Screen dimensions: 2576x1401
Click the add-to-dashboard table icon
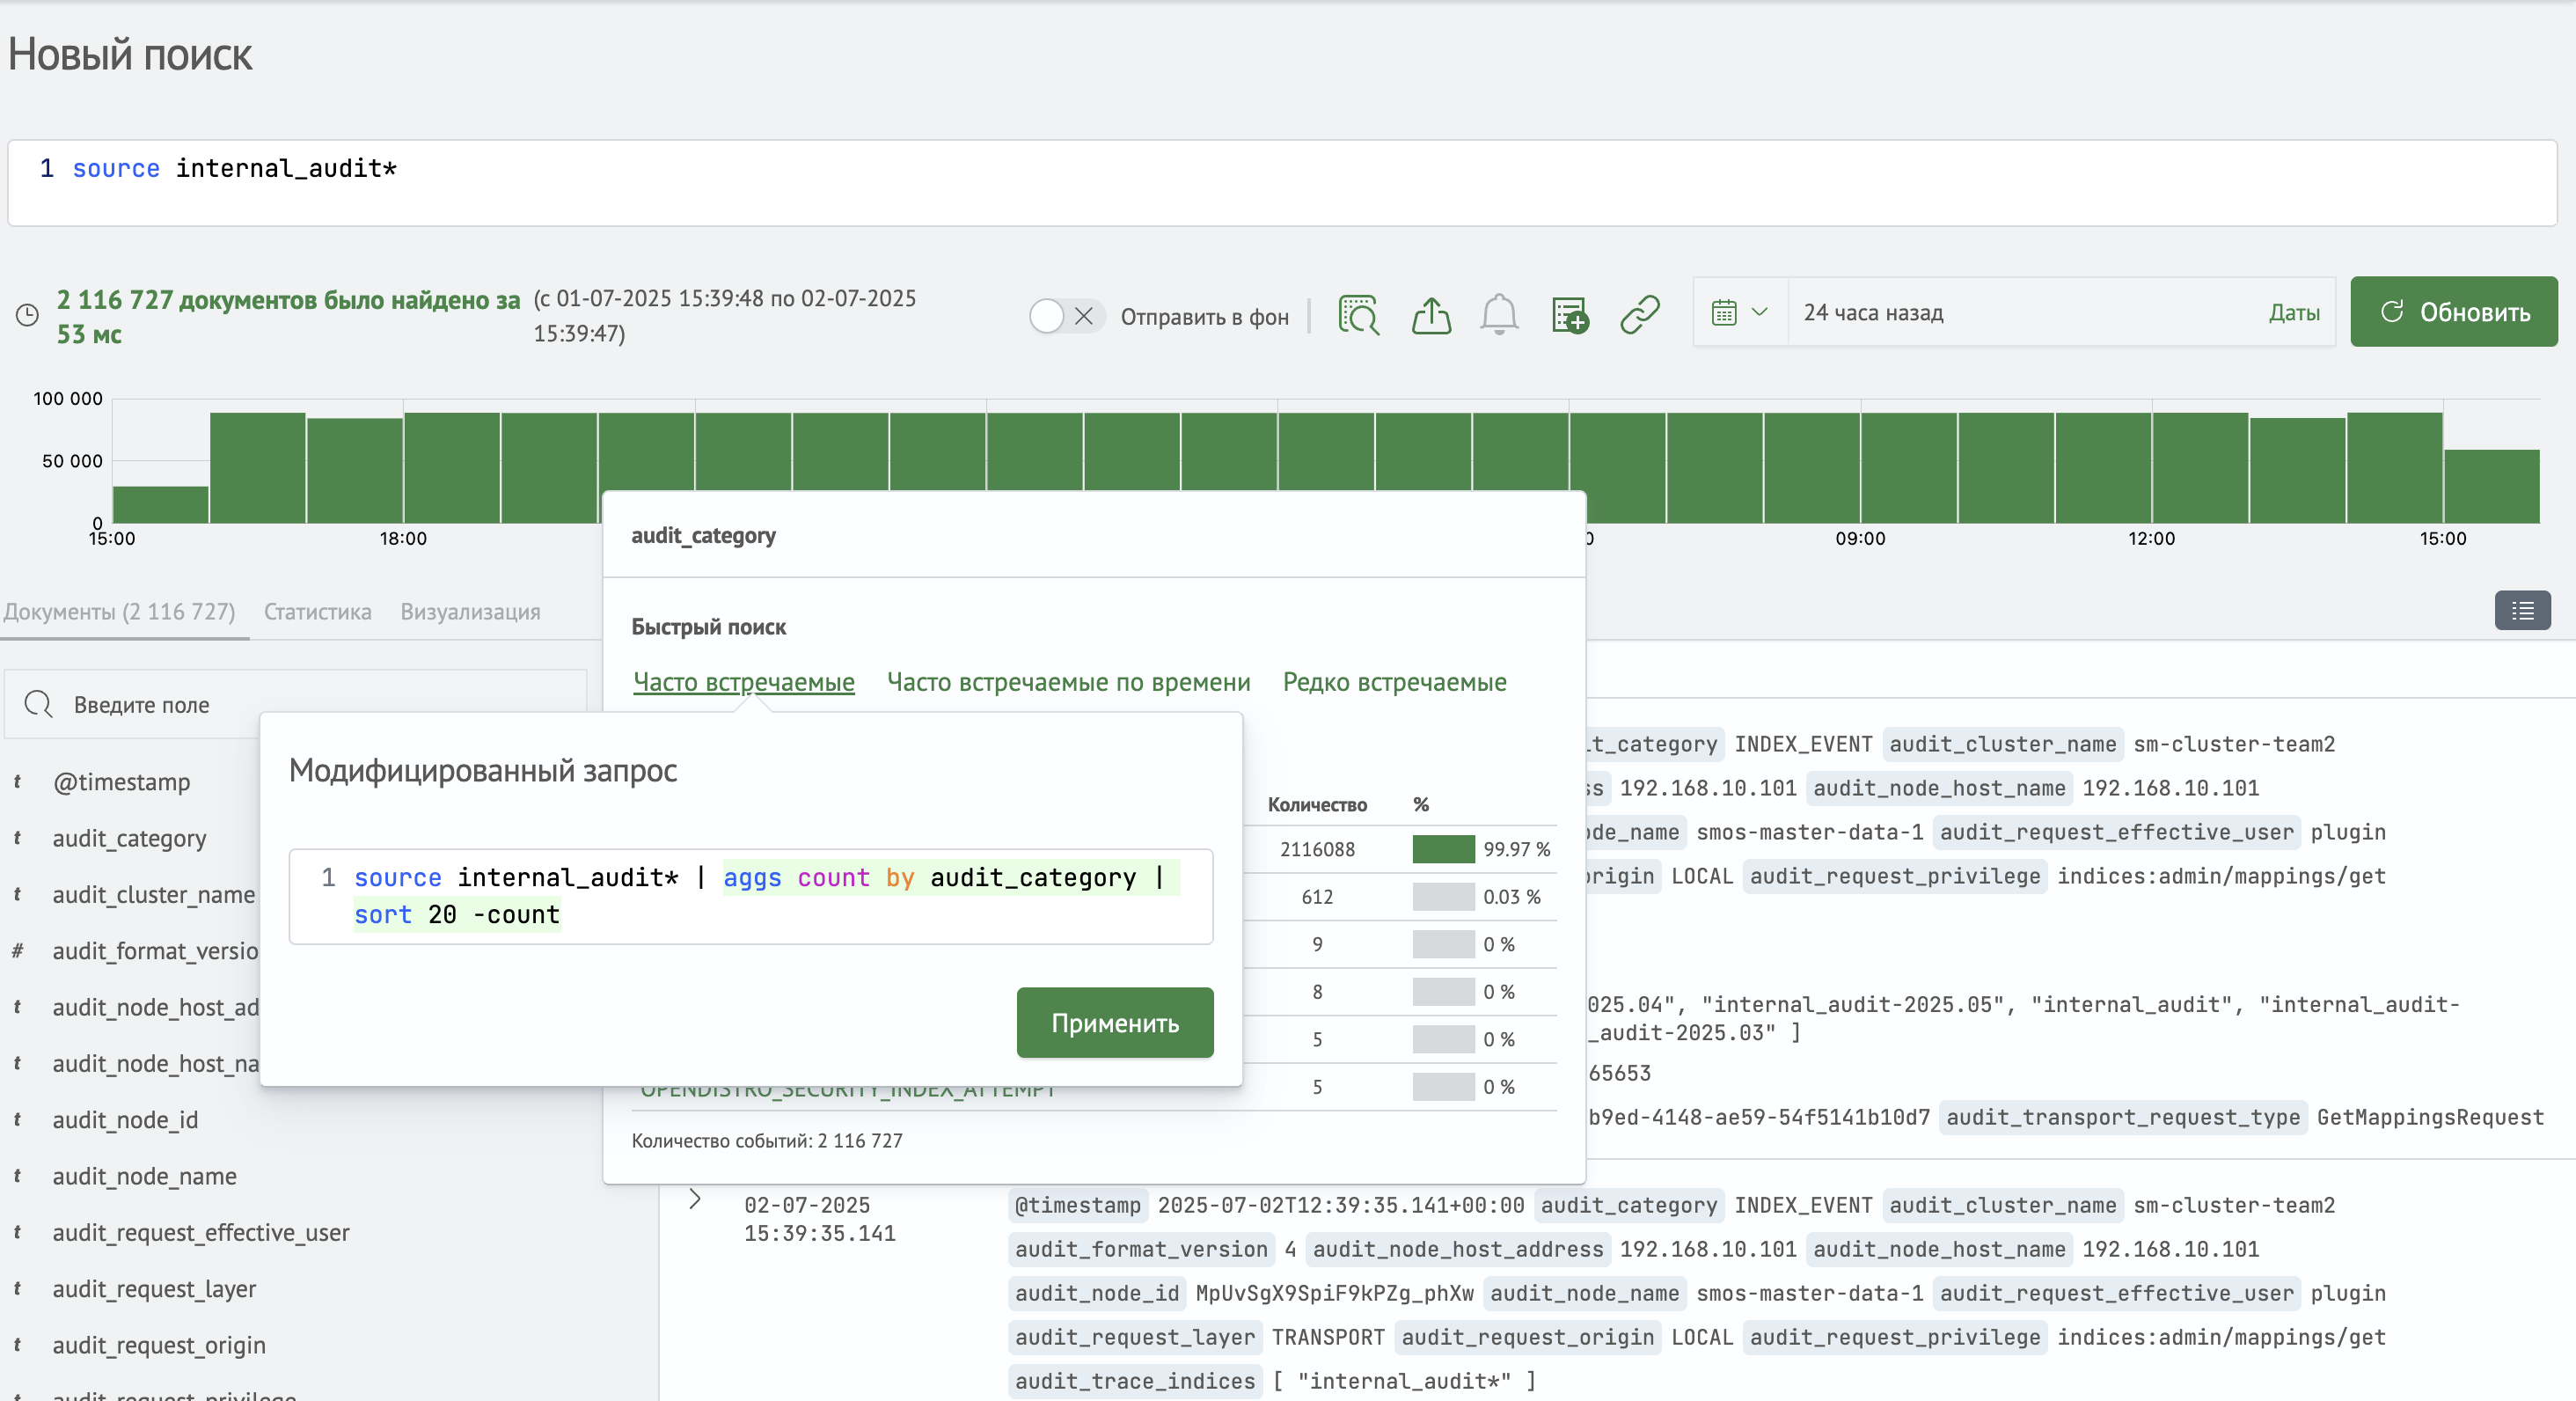click(1569, 315)
